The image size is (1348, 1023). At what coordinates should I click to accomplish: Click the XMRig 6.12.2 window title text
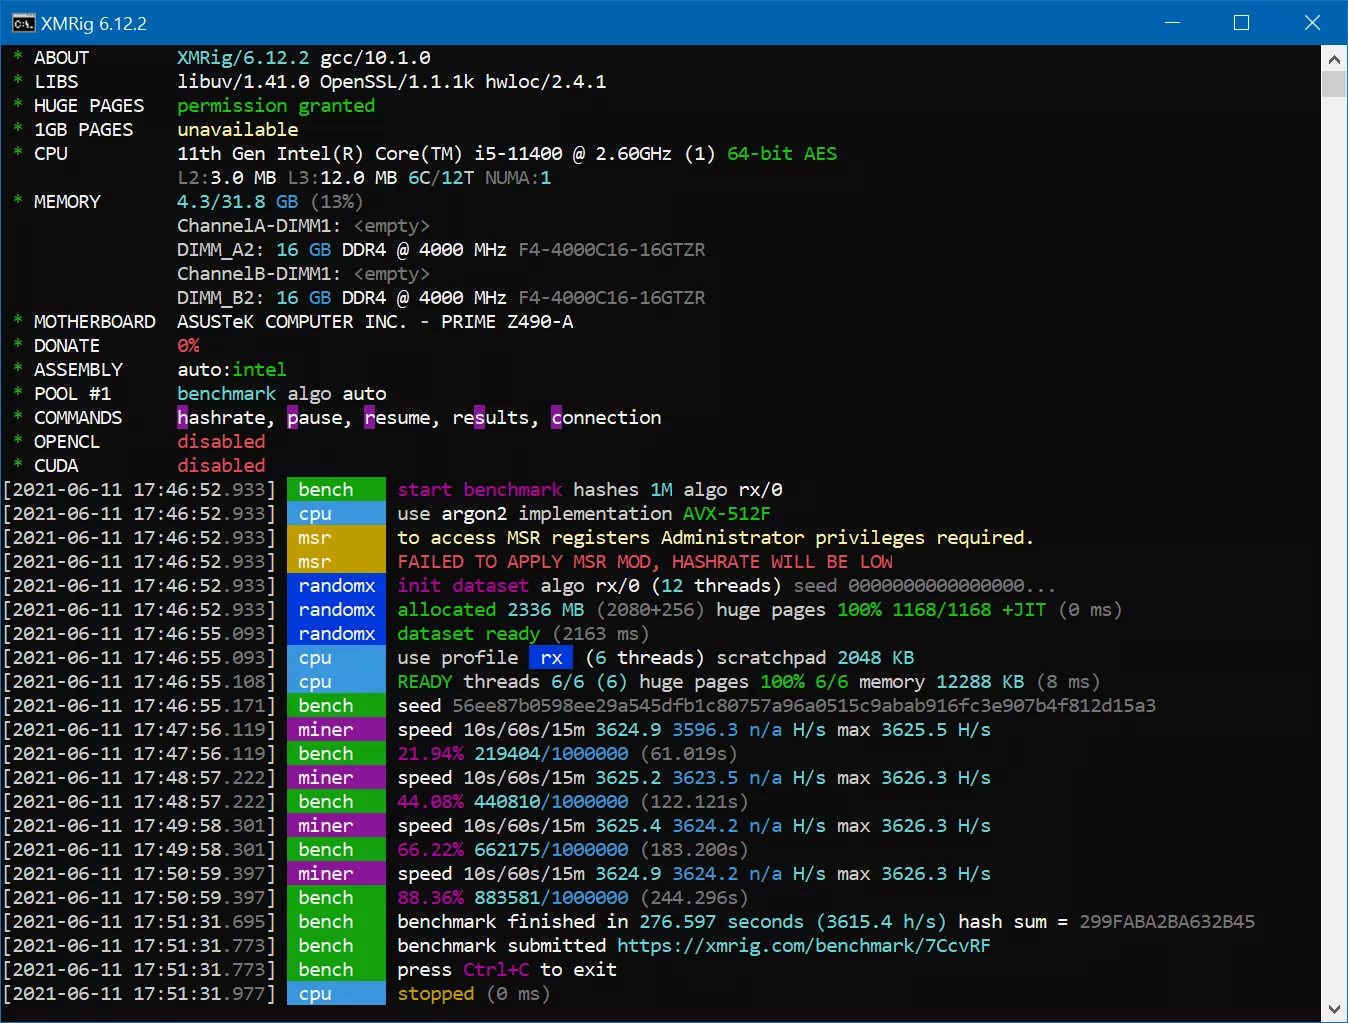pyautogui.click(x=94, y=23)
